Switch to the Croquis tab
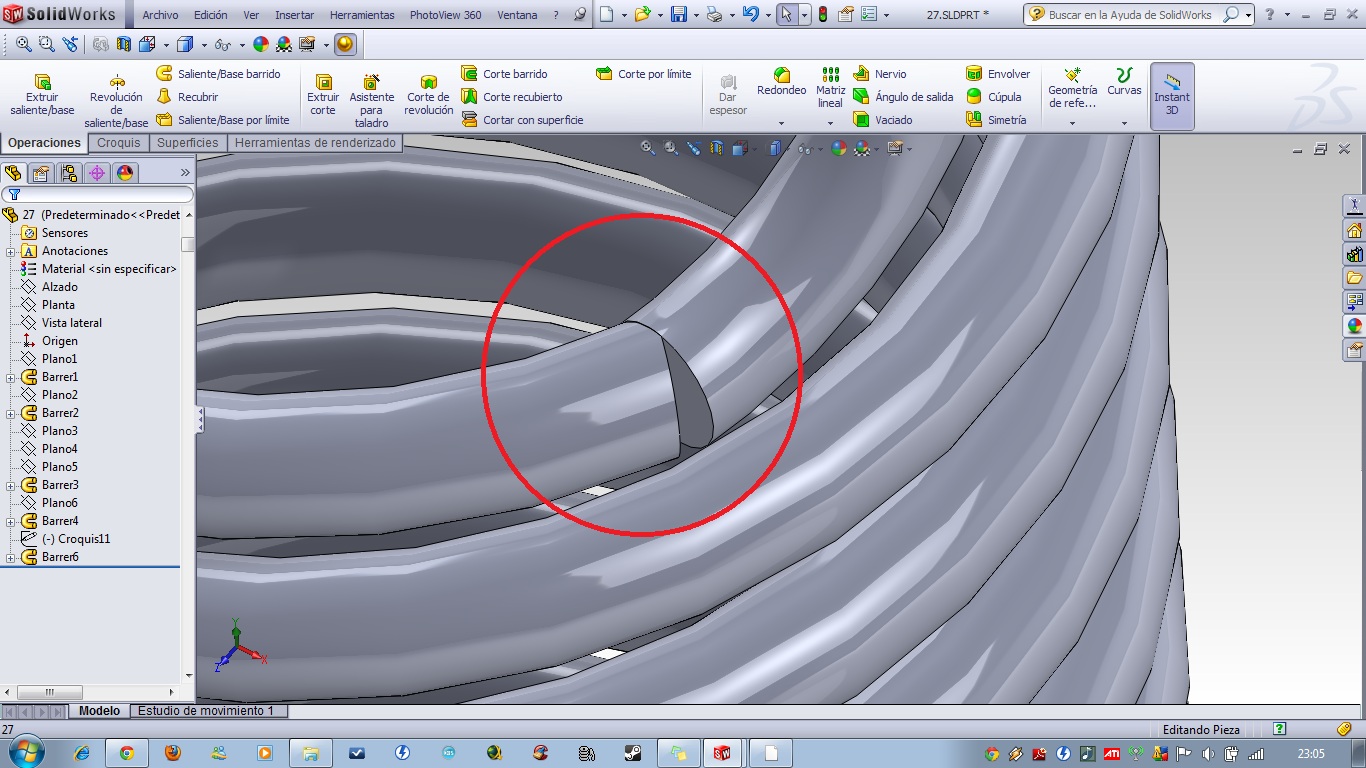Image resolution: width=1366 pixels, height=768 pixels. coord(119,143)
